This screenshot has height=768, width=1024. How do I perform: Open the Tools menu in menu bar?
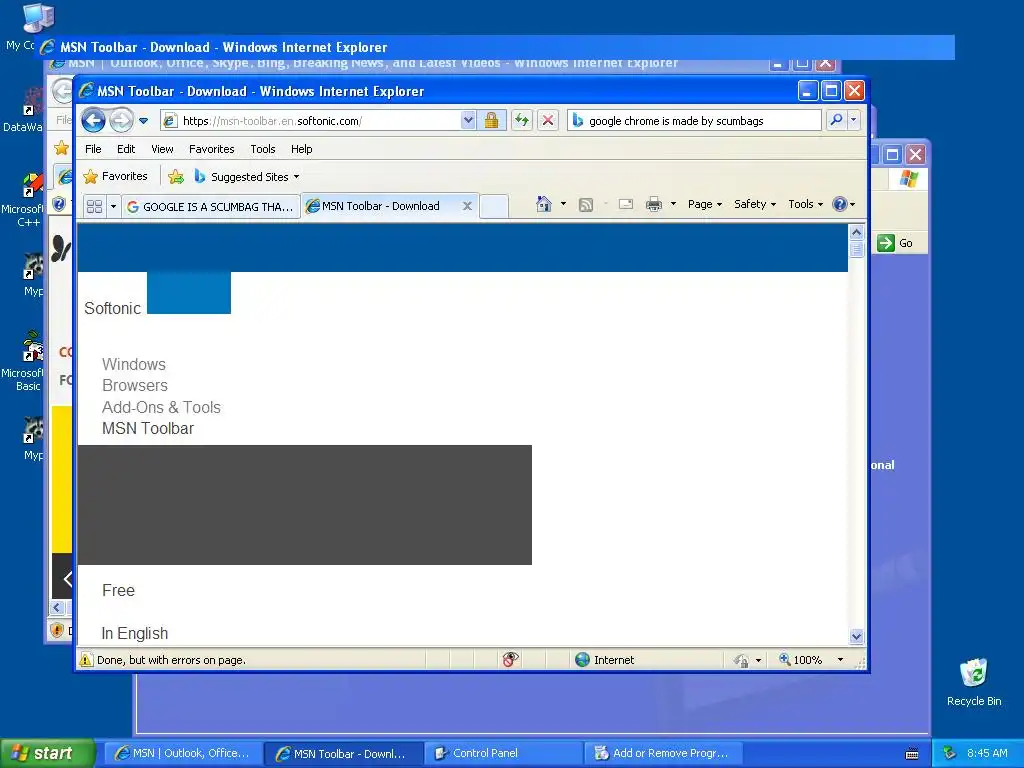coord(263,149)
